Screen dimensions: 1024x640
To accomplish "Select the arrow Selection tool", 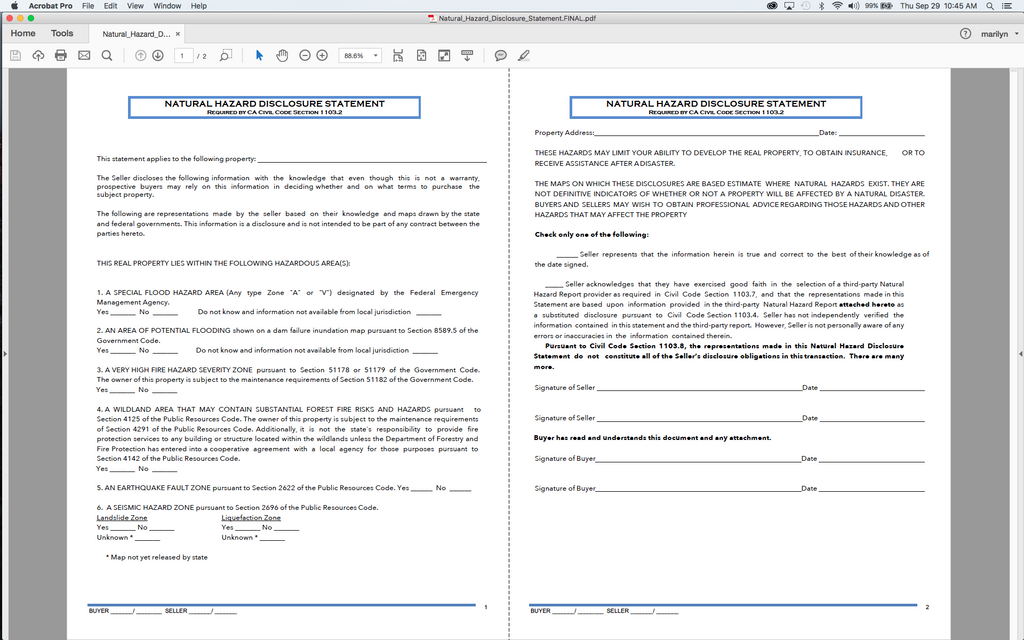I will click(259, 55).
